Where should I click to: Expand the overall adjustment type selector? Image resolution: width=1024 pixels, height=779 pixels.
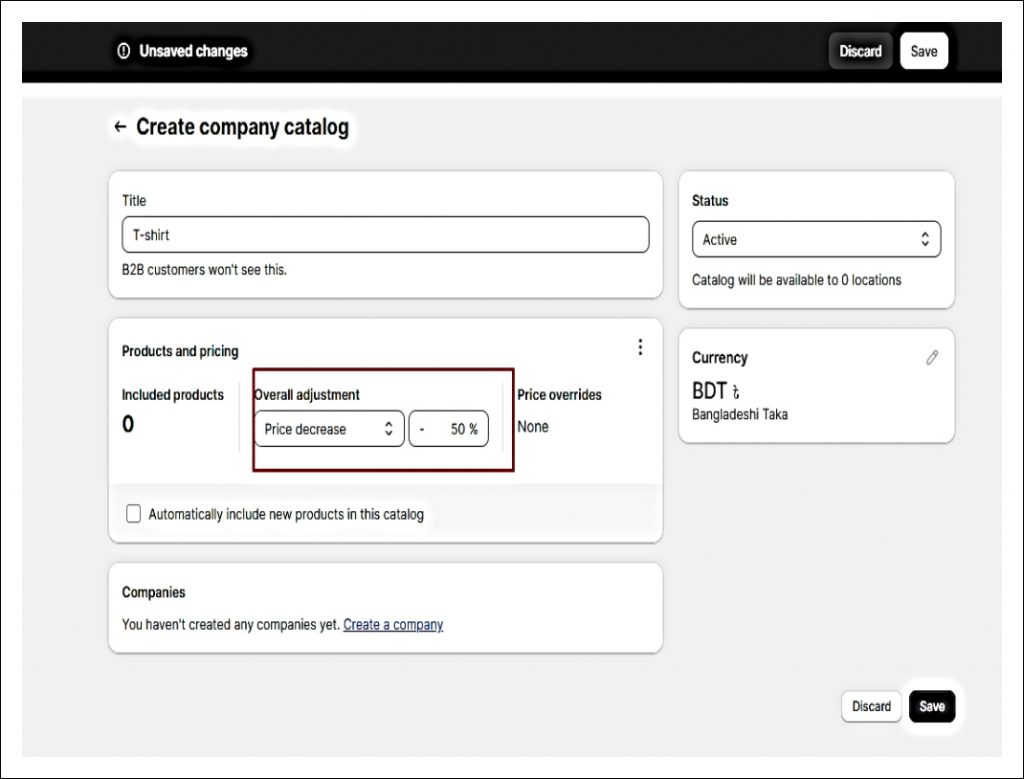[328, 428]
